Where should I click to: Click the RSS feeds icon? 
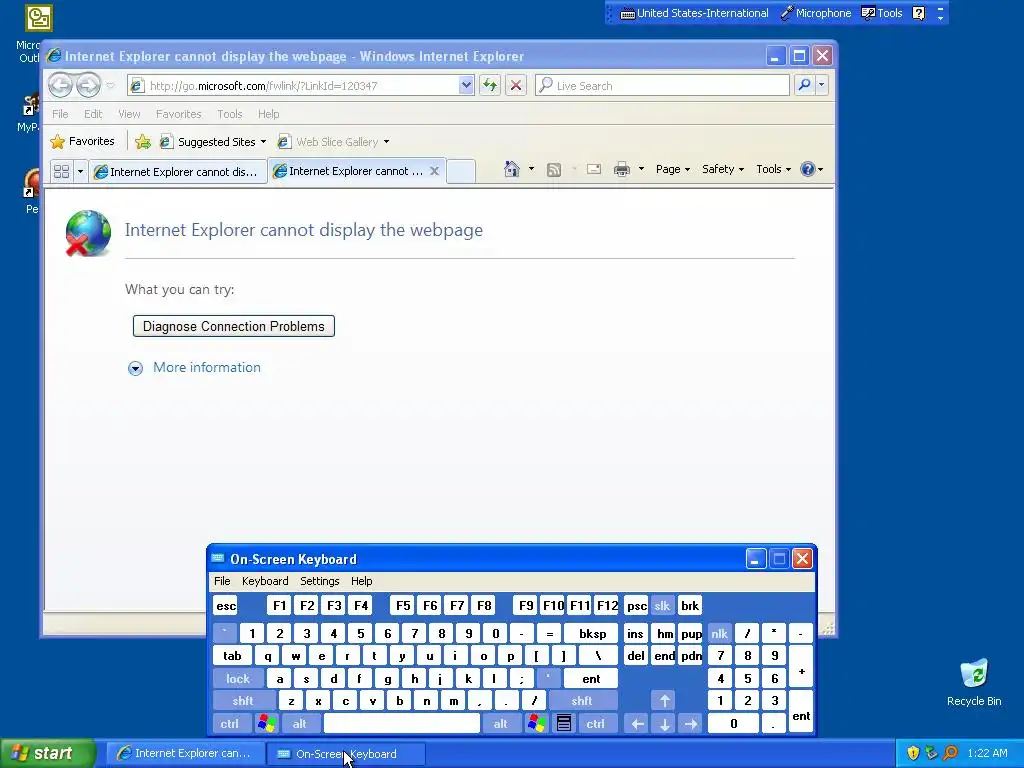click(554, 170)
